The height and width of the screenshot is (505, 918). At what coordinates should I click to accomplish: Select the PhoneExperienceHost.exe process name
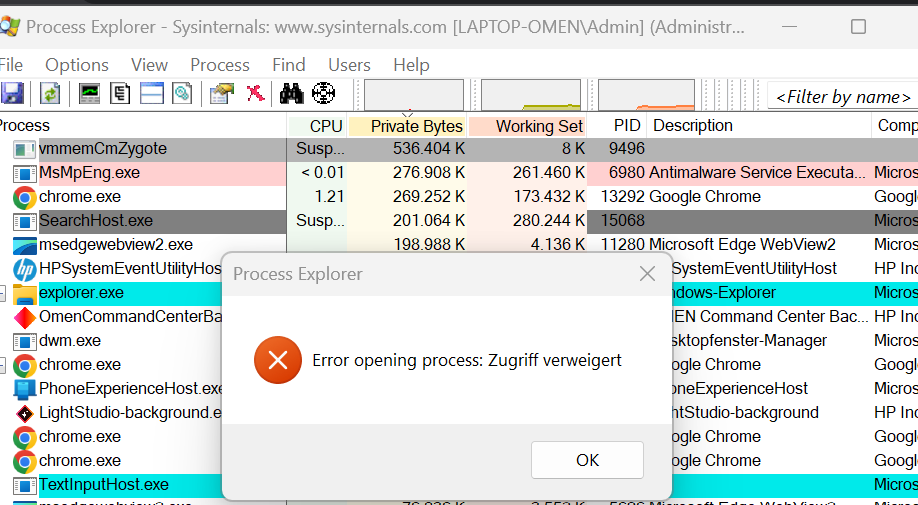pyautogui.click(x=131, y=390)
